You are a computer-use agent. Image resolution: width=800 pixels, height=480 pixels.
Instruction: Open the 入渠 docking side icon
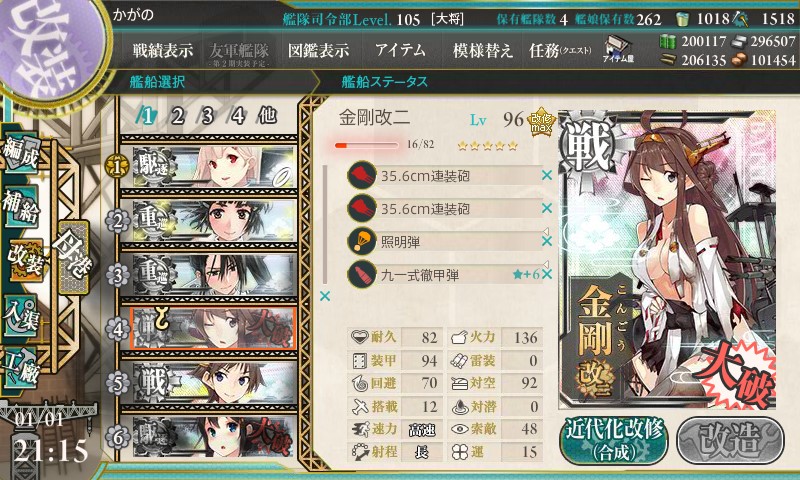pos(21,316)
